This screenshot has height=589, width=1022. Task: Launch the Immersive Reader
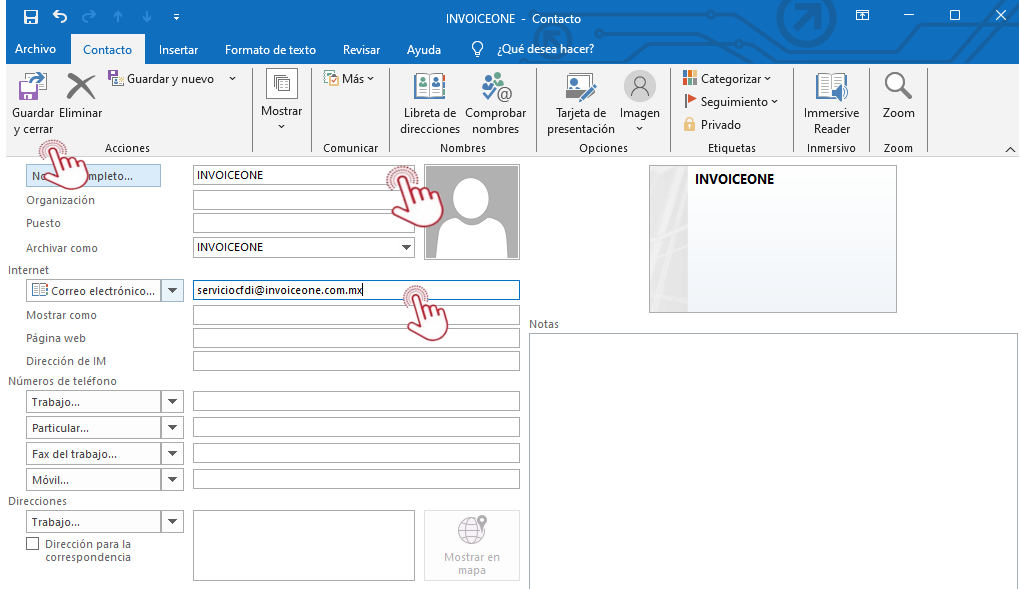pyautogui.click(x=831, y=87)
